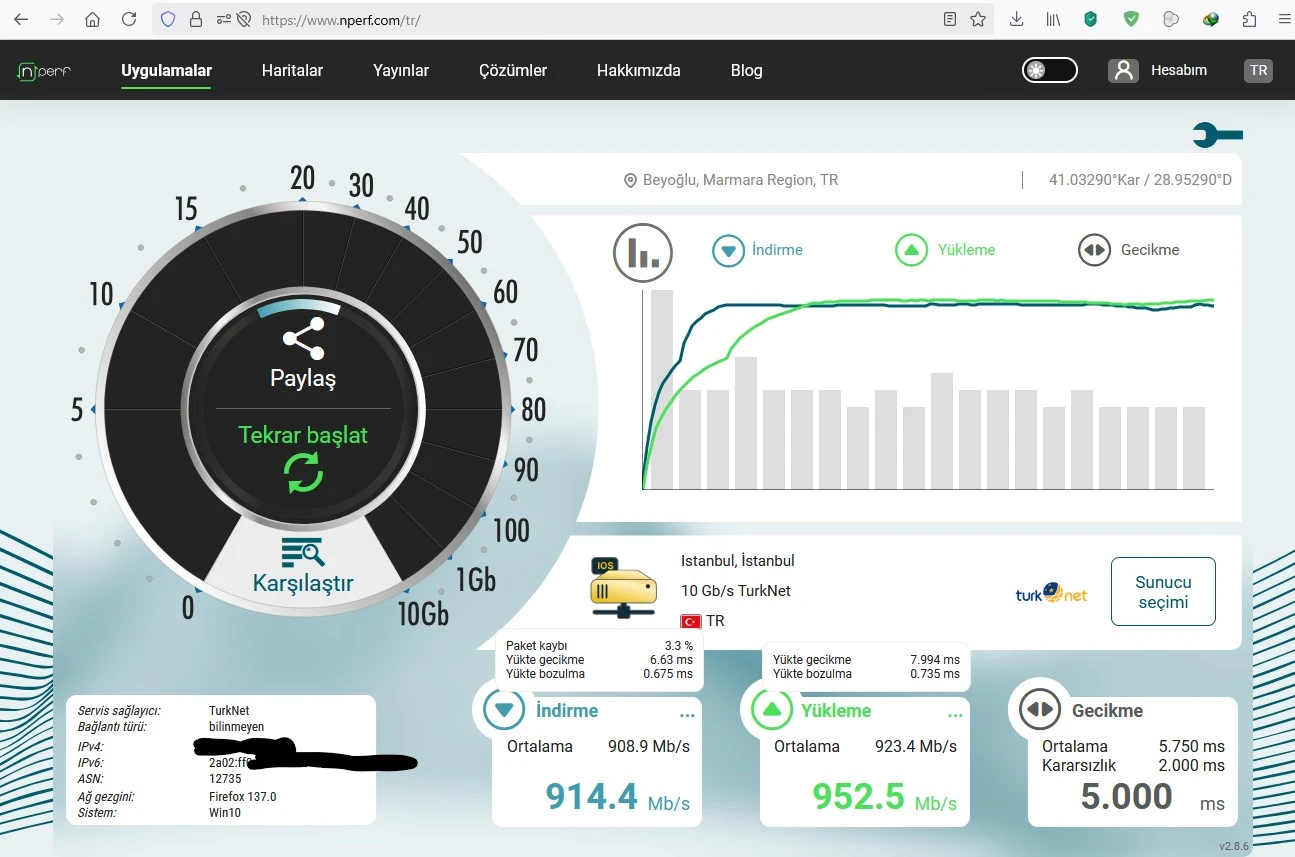This screenshot has height=857, width=1295.
Task: Open the downloads toolbar icon
Action: click(1017, 19)
